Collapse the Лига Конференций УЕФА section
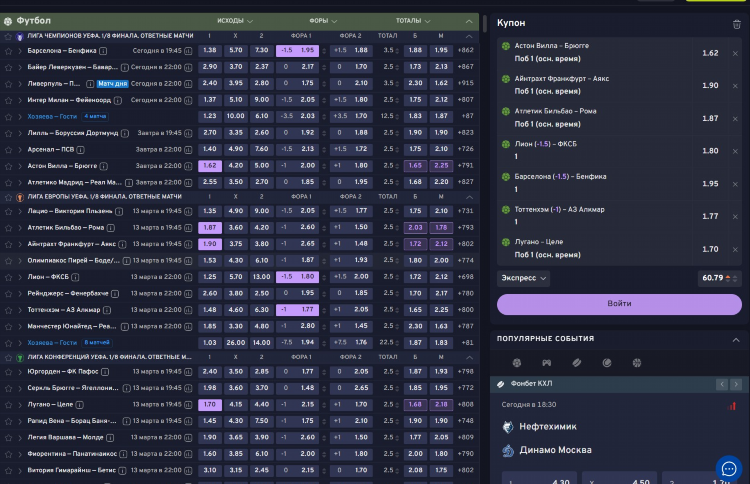This screenshot has width=750, height=484. [469, 357]
